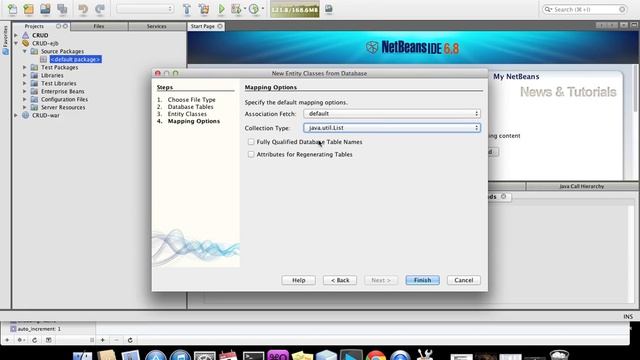Enable Fully Qualified Database Table Names
640x360 pixels.
point(251,142)
